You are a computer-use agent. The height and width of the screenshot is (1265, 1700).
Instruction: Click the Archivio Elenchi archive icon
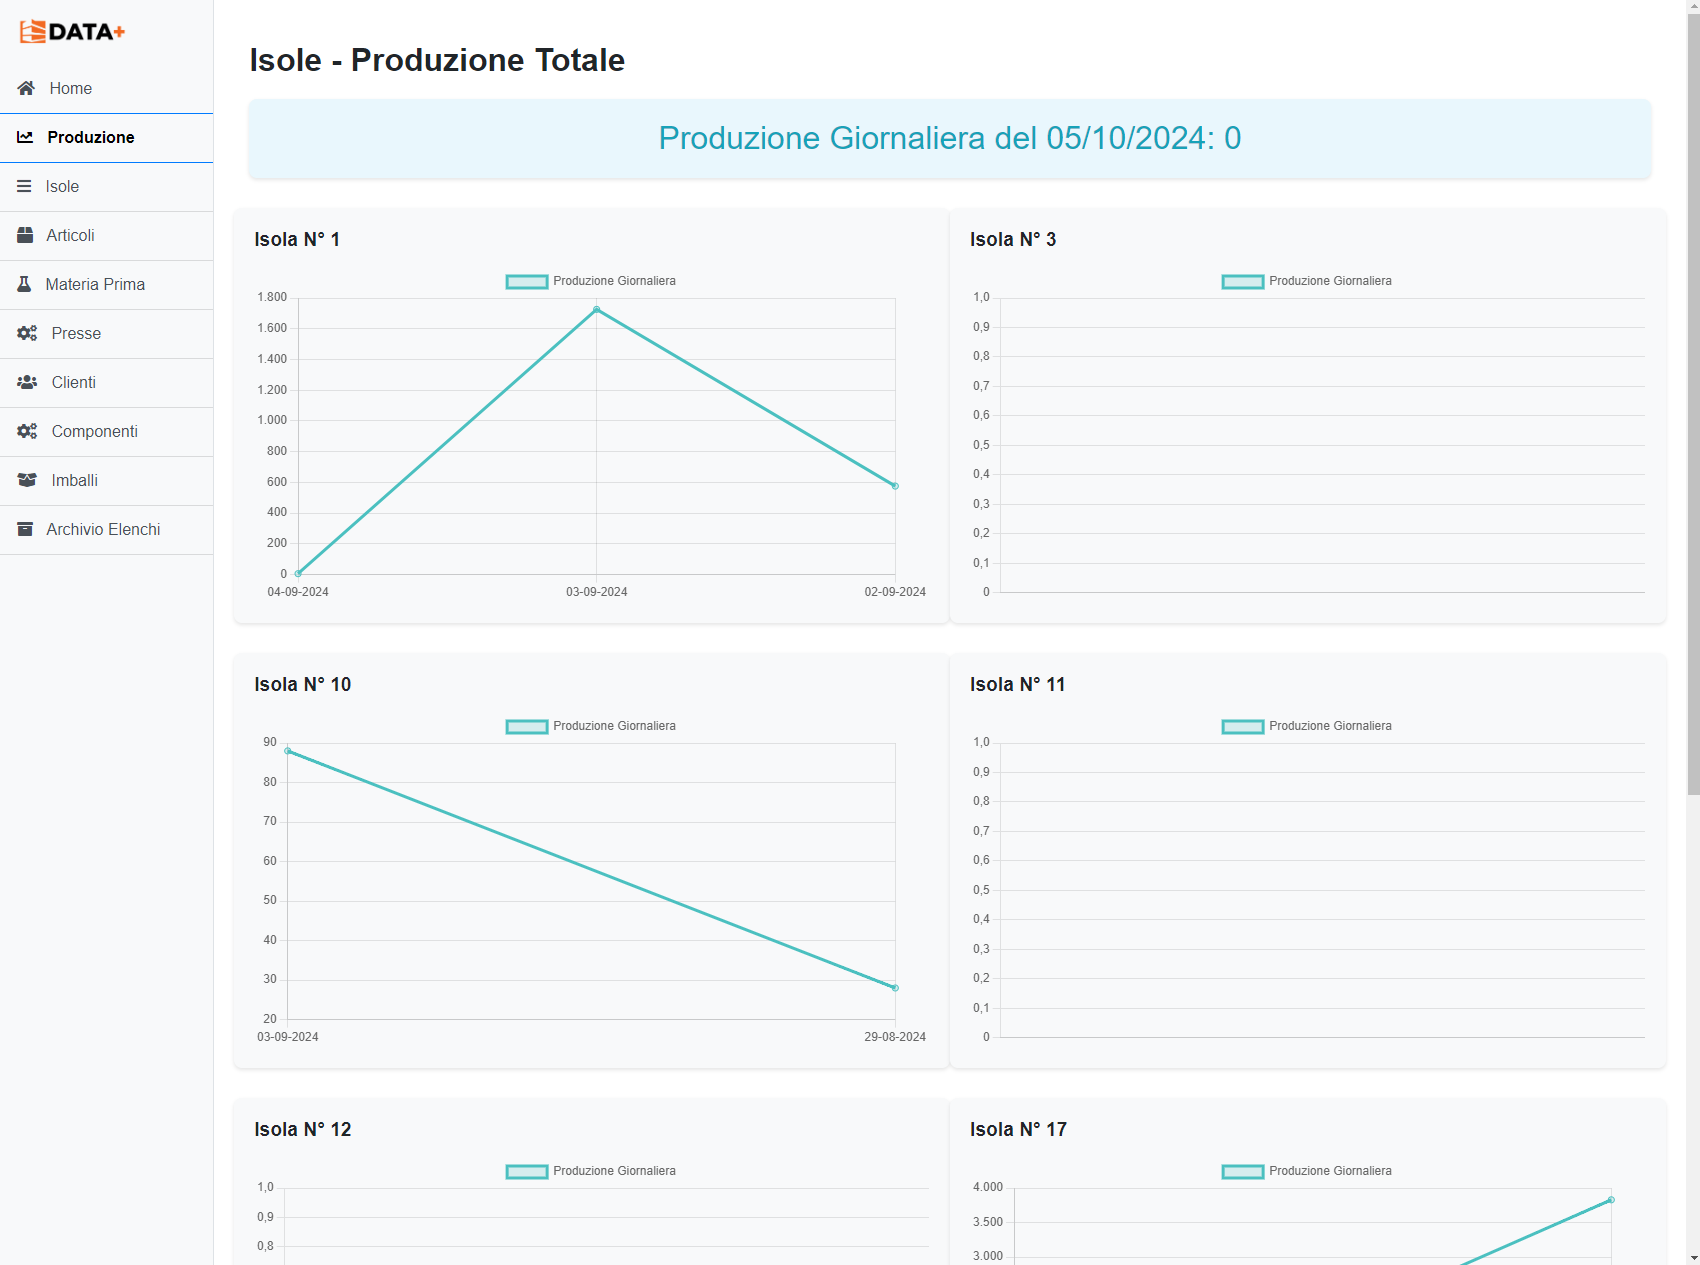(25, 529)
